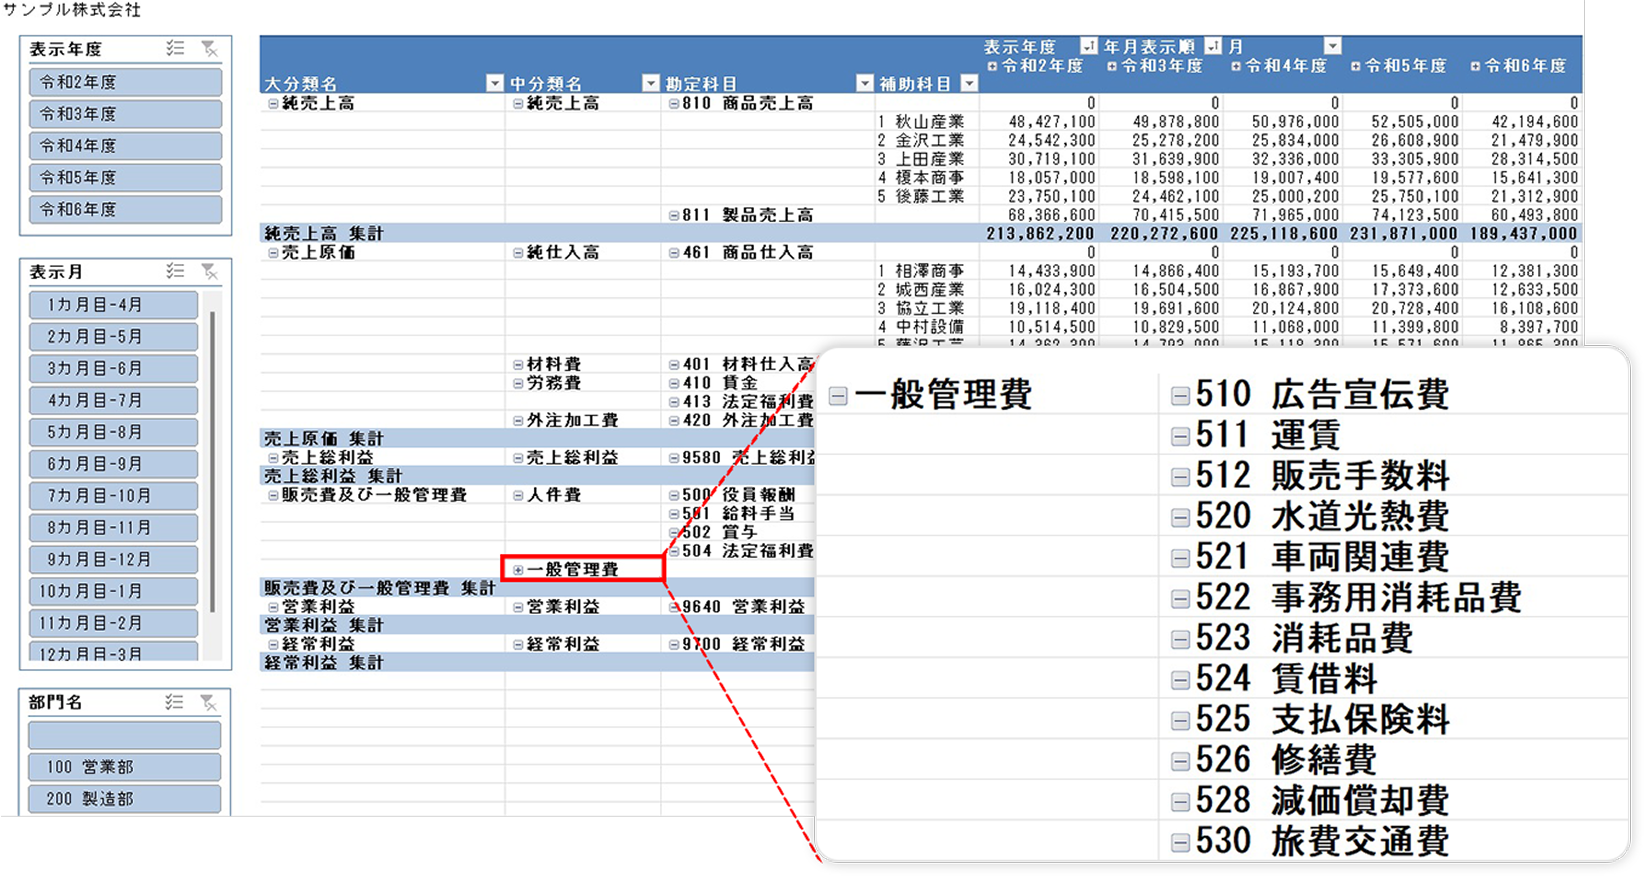
Task: Click sort icon beside 表示年度 column header
Action: click(x=1088, y=46)
